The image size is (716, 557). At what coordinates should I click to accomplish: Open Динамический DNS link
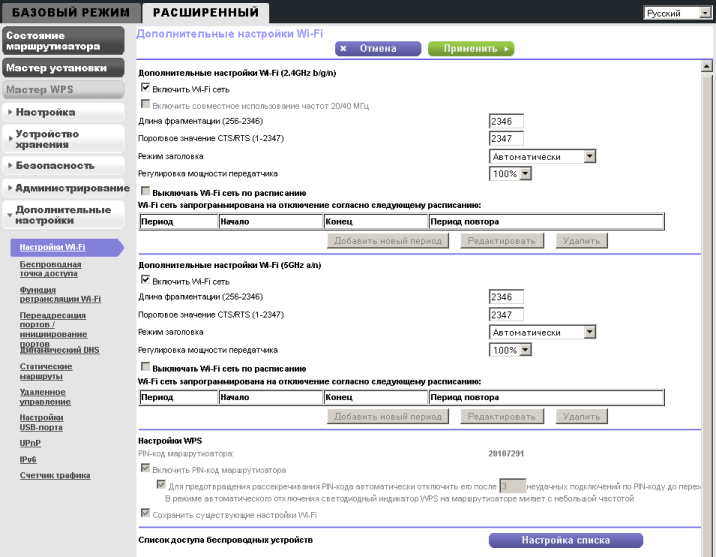coord(59,350)
